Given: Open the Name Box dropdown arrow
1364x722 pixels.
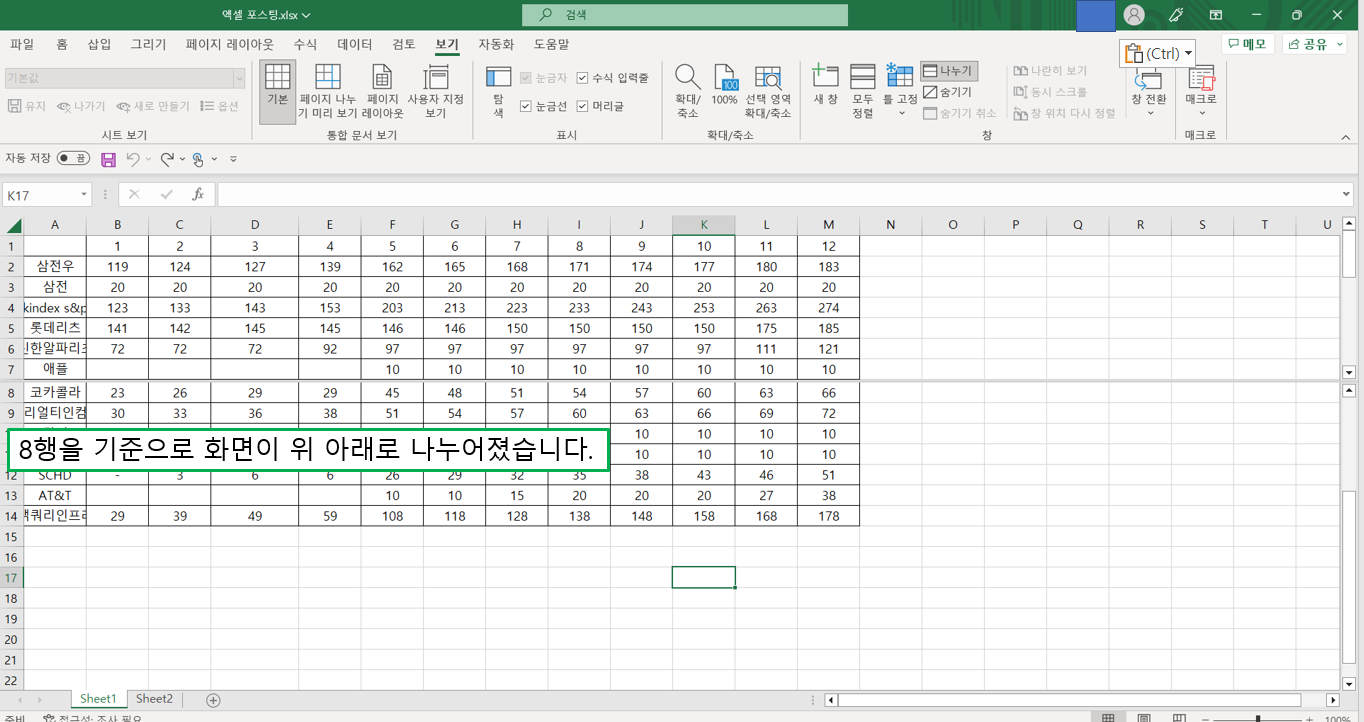Looking at the screenshot, I should tap(84, 194).
